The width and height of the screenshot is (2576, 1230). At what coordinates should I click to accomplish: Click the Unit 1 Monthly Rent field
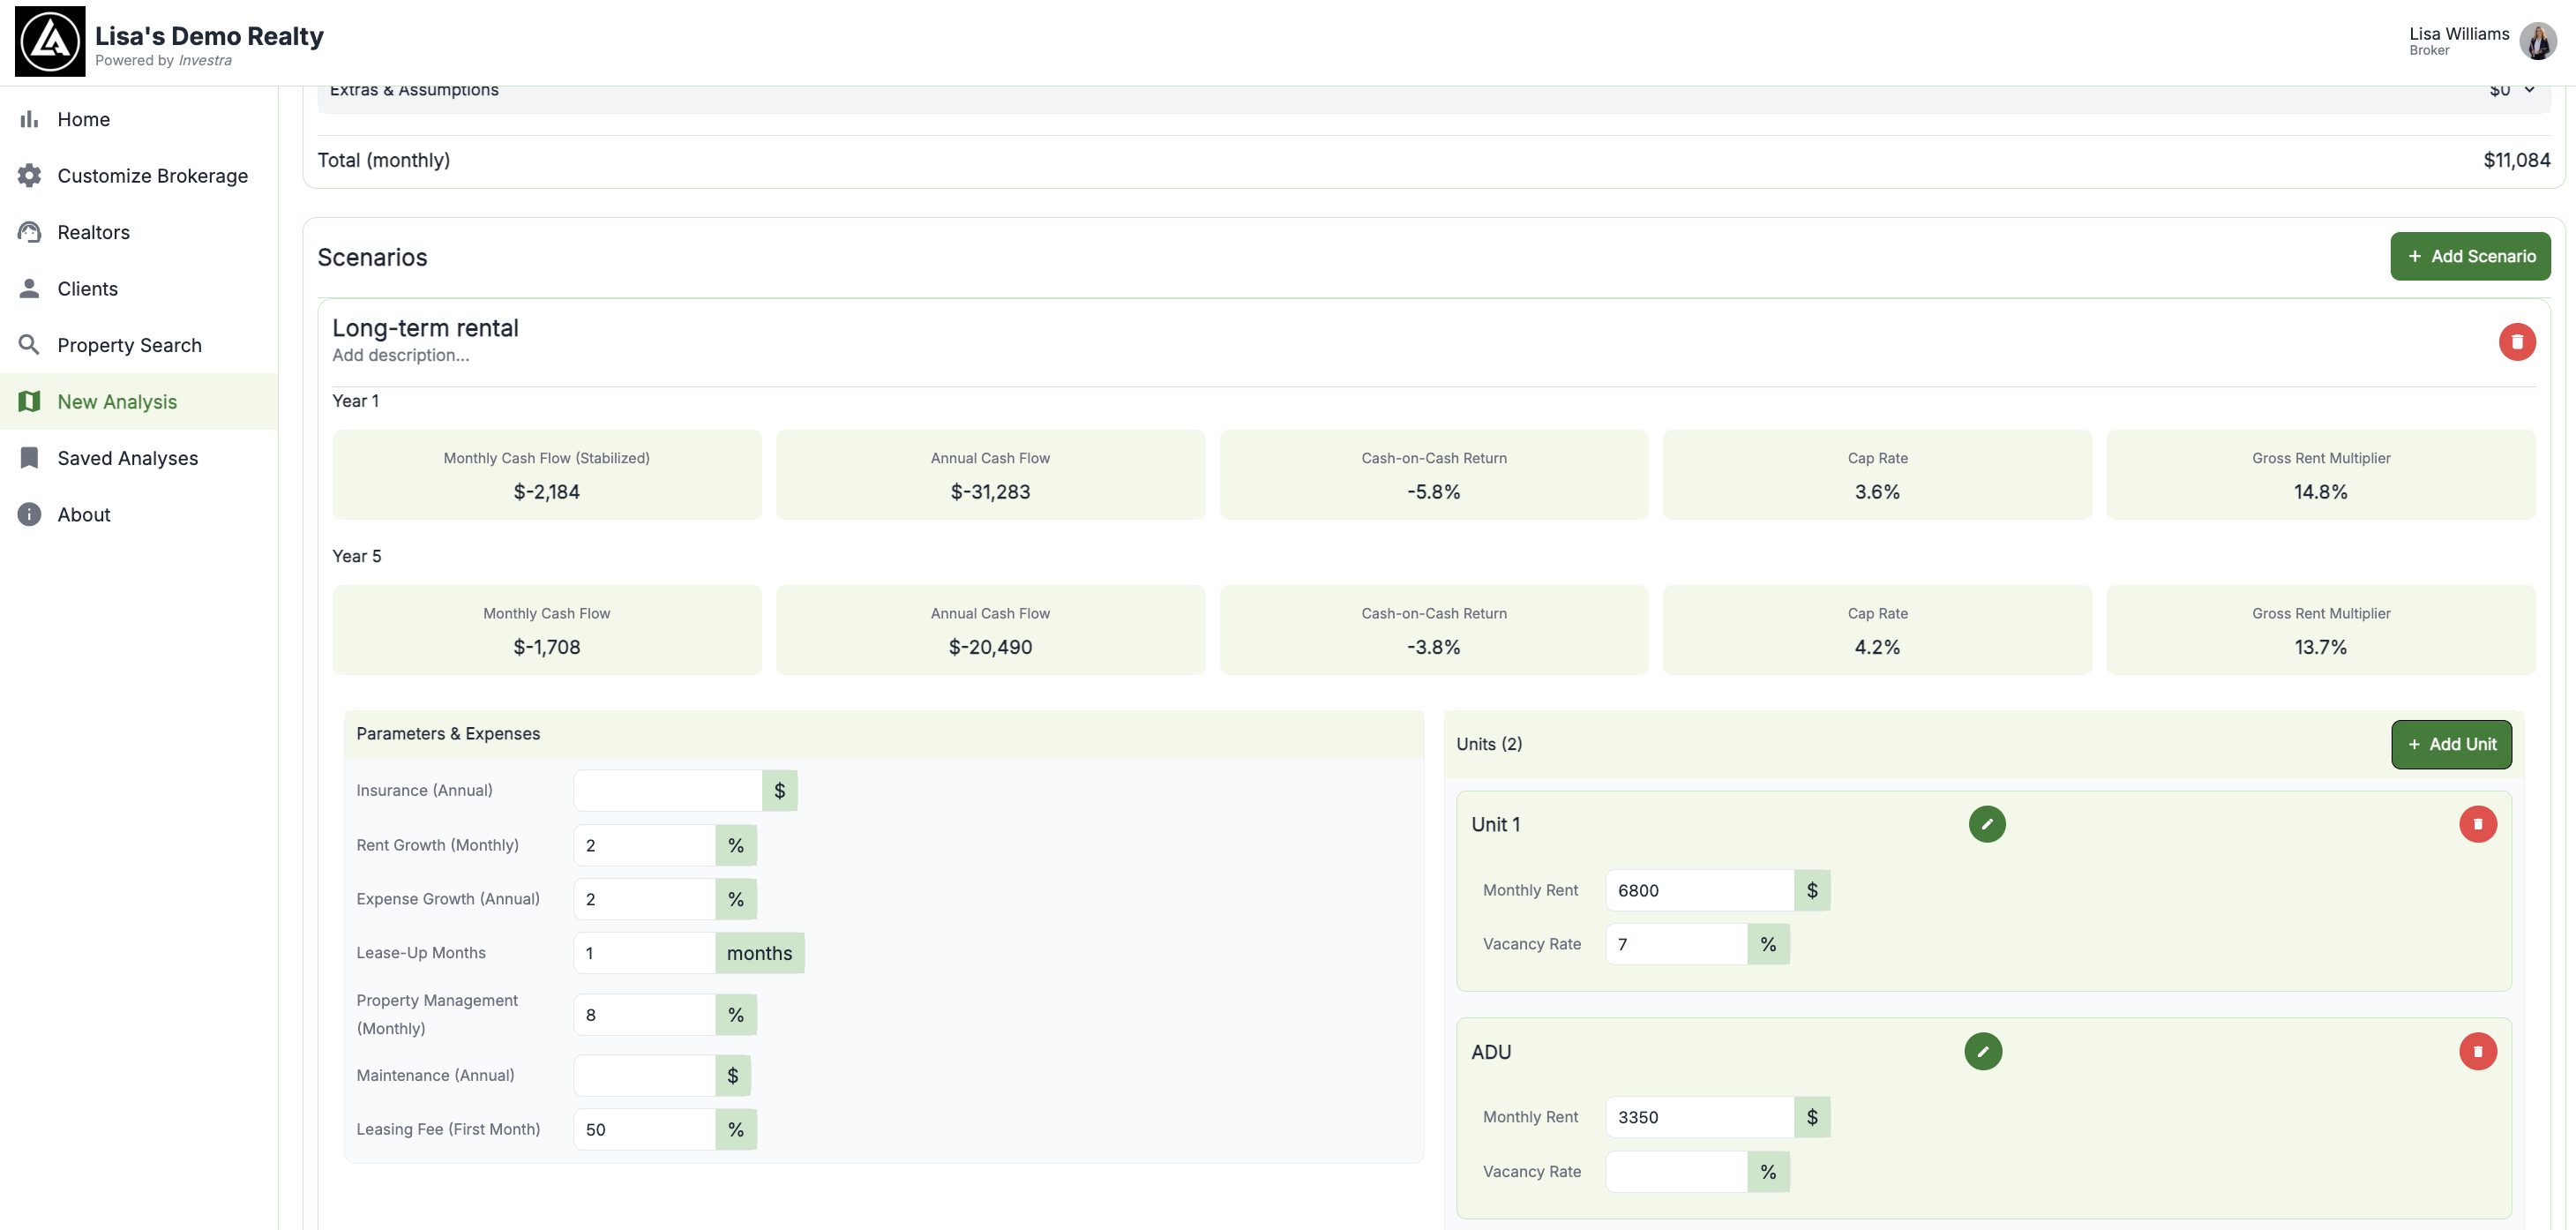tap(1698, 890)
